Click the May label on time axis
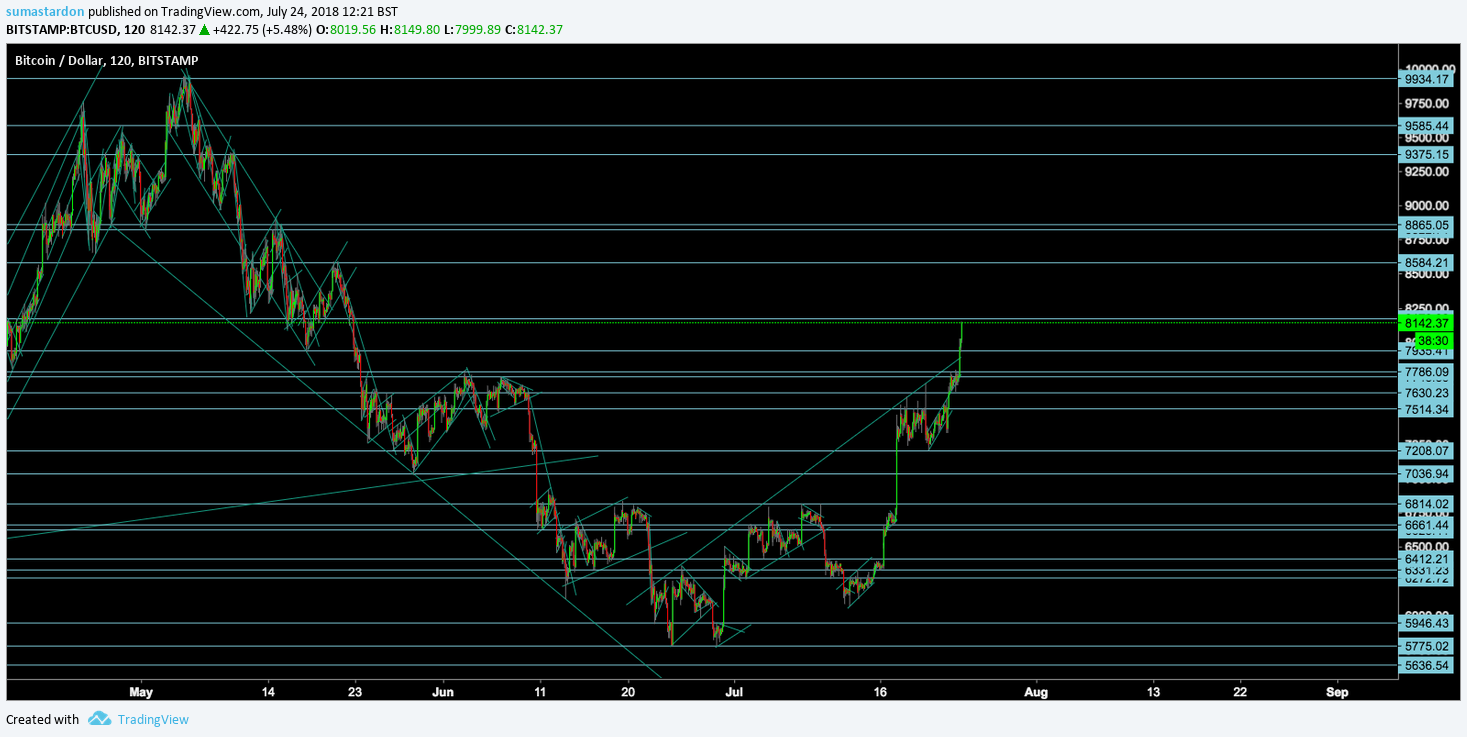The height and width of the screenshot is (737, 1467). coord(141,691)
